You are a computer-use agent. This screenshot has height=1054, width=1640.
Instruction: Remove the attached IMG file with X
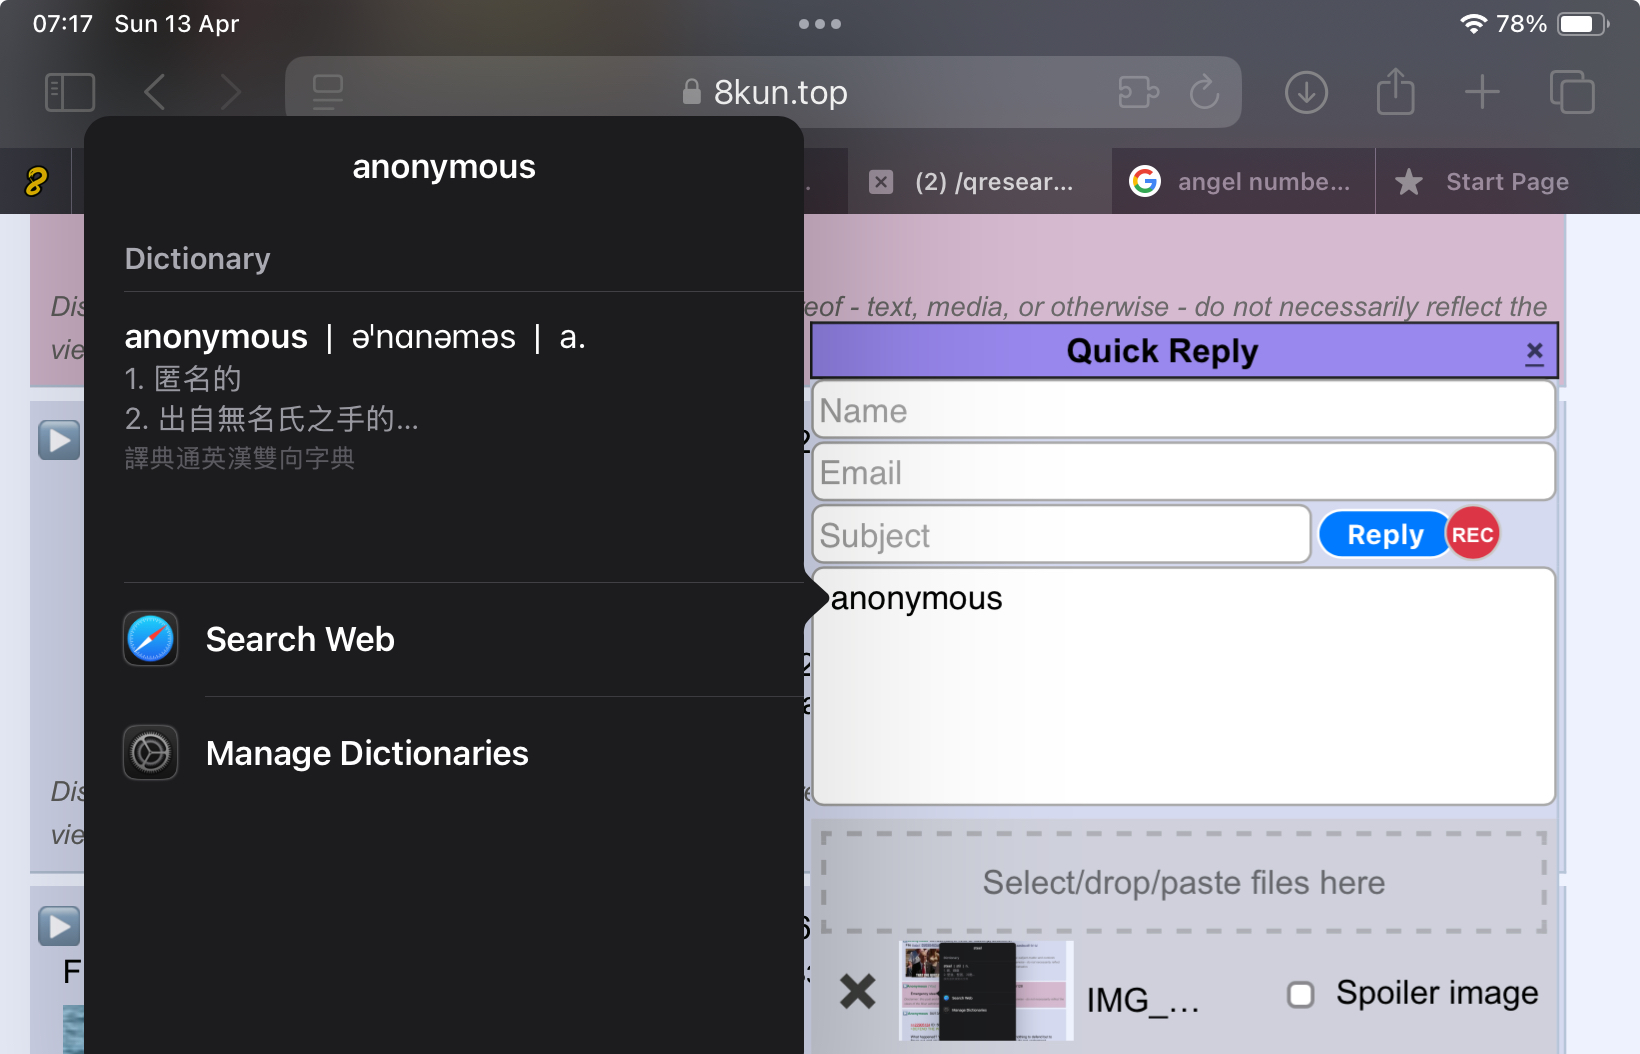click(857, 992)
